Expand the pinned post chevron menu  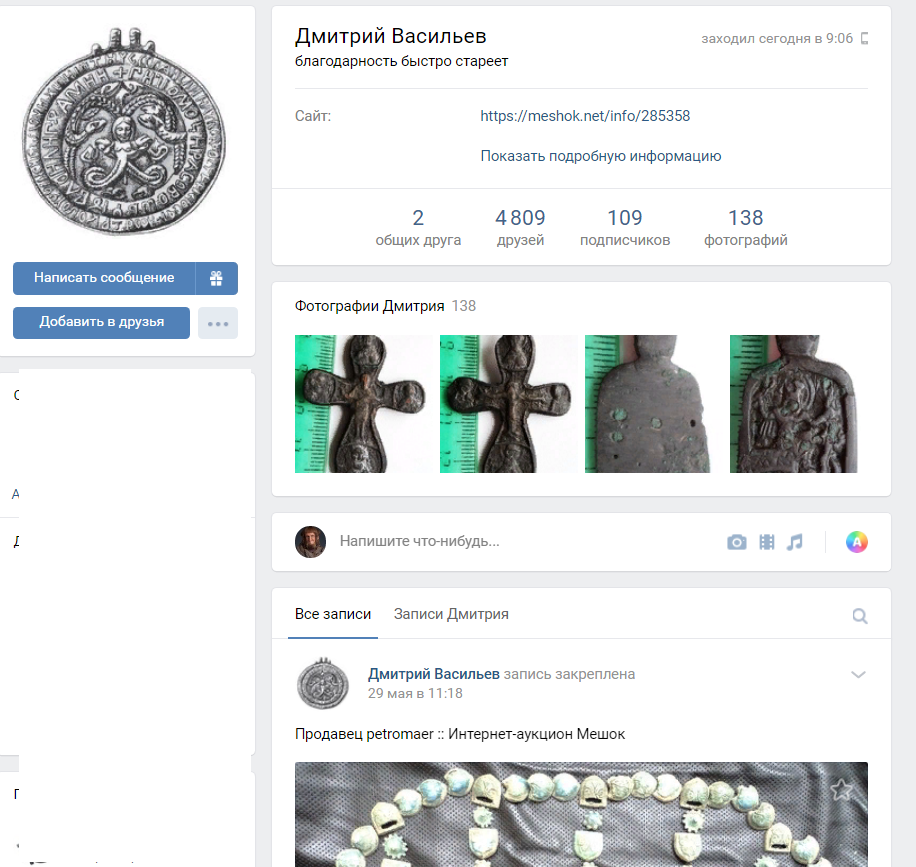coord(858,675)
